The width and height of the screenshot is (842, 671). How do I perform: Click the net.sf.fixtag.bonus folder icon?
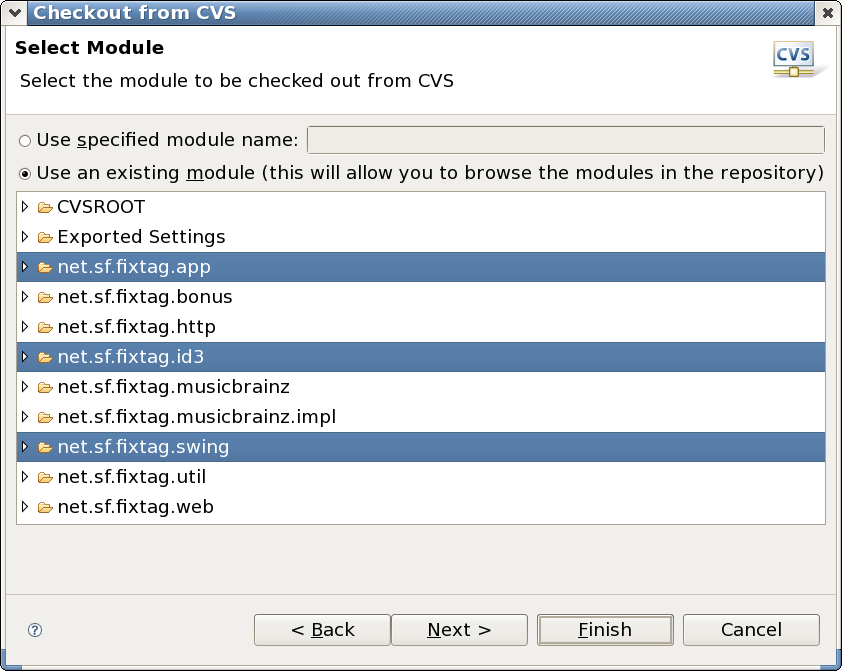point(45,298)
